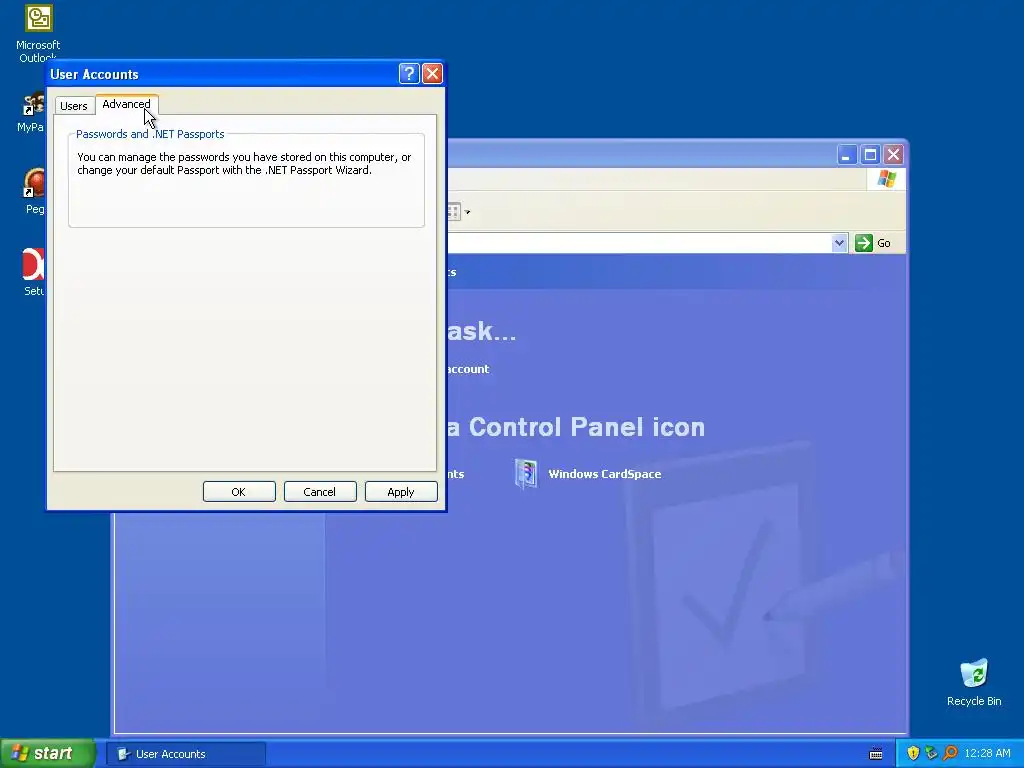Open Windows CardSpace icon in Control Panel
1024x768 pixels.
tap(526, 473)
